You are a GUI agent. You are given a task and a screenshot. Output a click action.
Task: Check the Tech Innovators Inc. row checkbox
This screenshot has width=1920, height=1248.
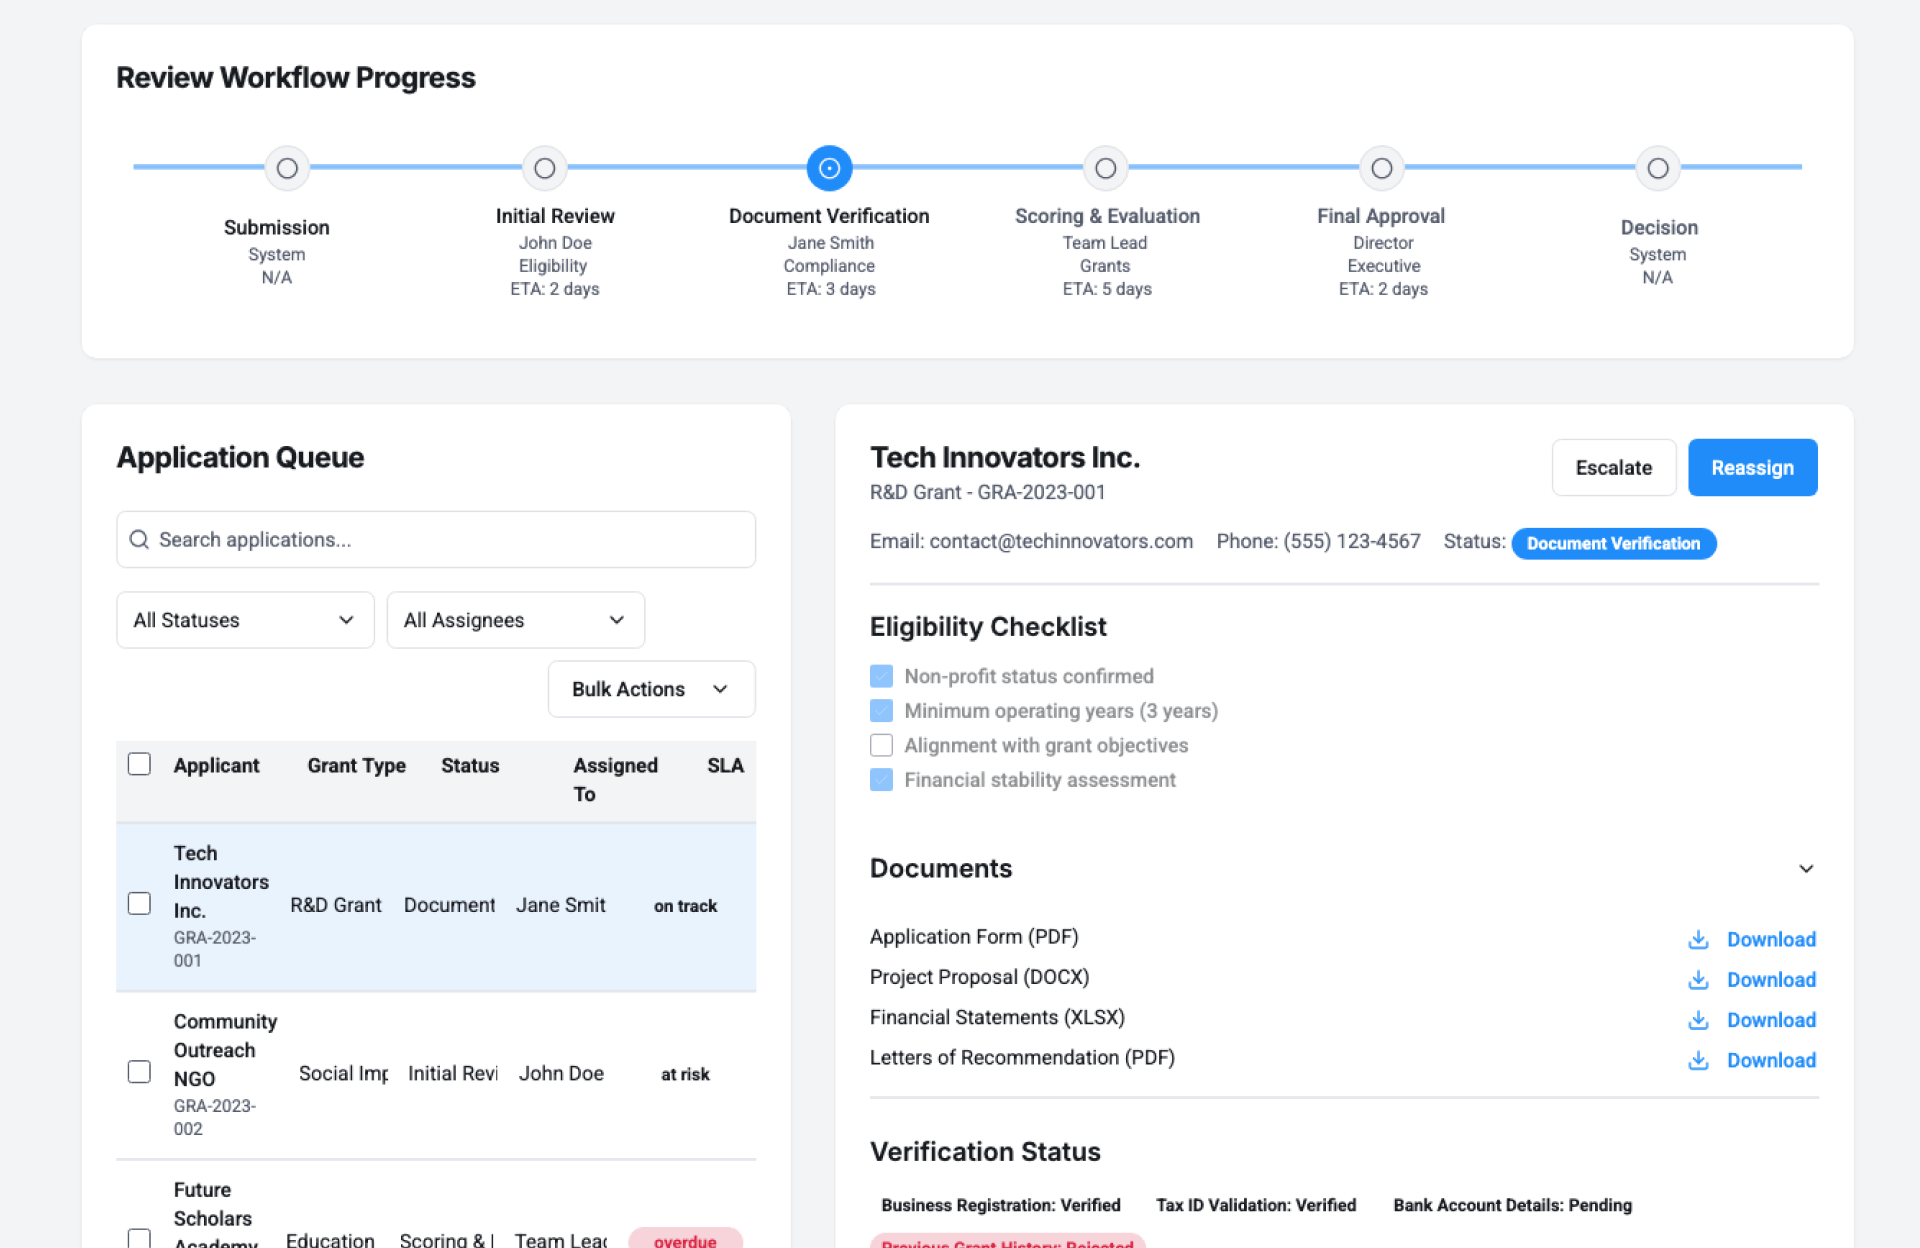(x=139, y=904)
